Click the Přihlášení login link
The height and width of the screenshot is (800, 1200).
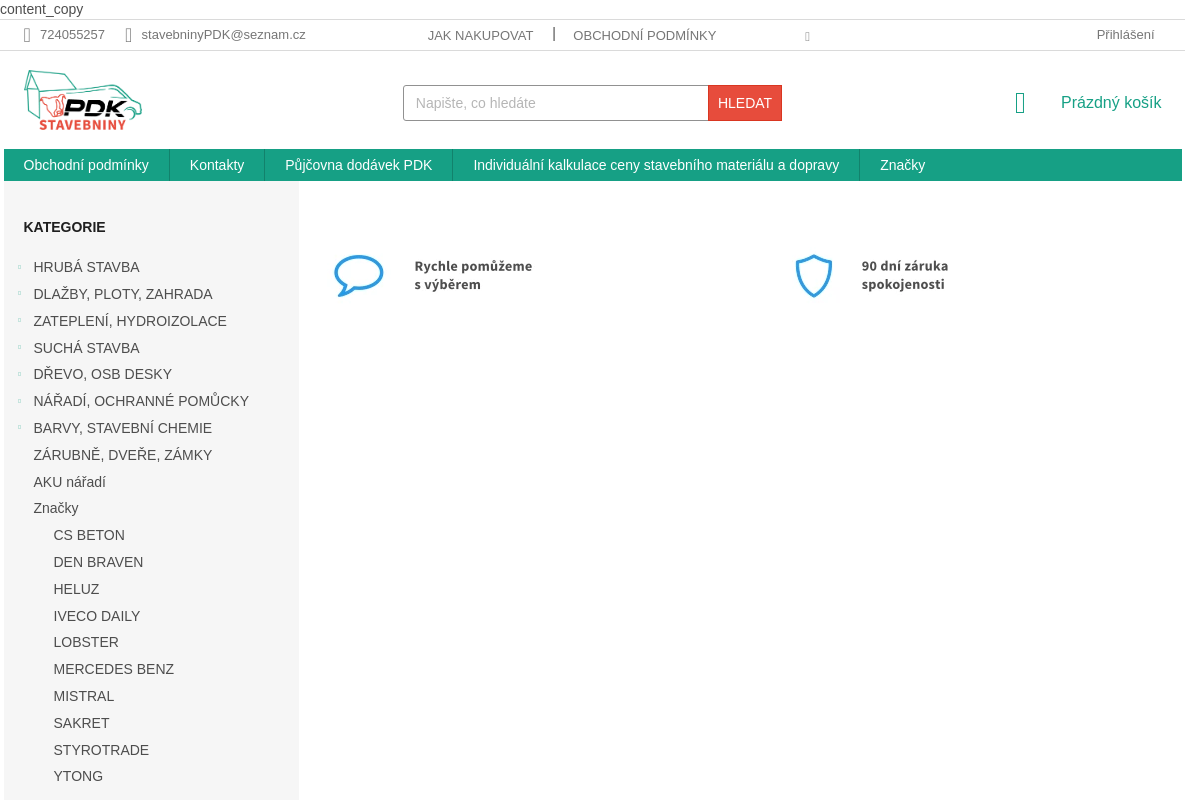[1125, 35]
